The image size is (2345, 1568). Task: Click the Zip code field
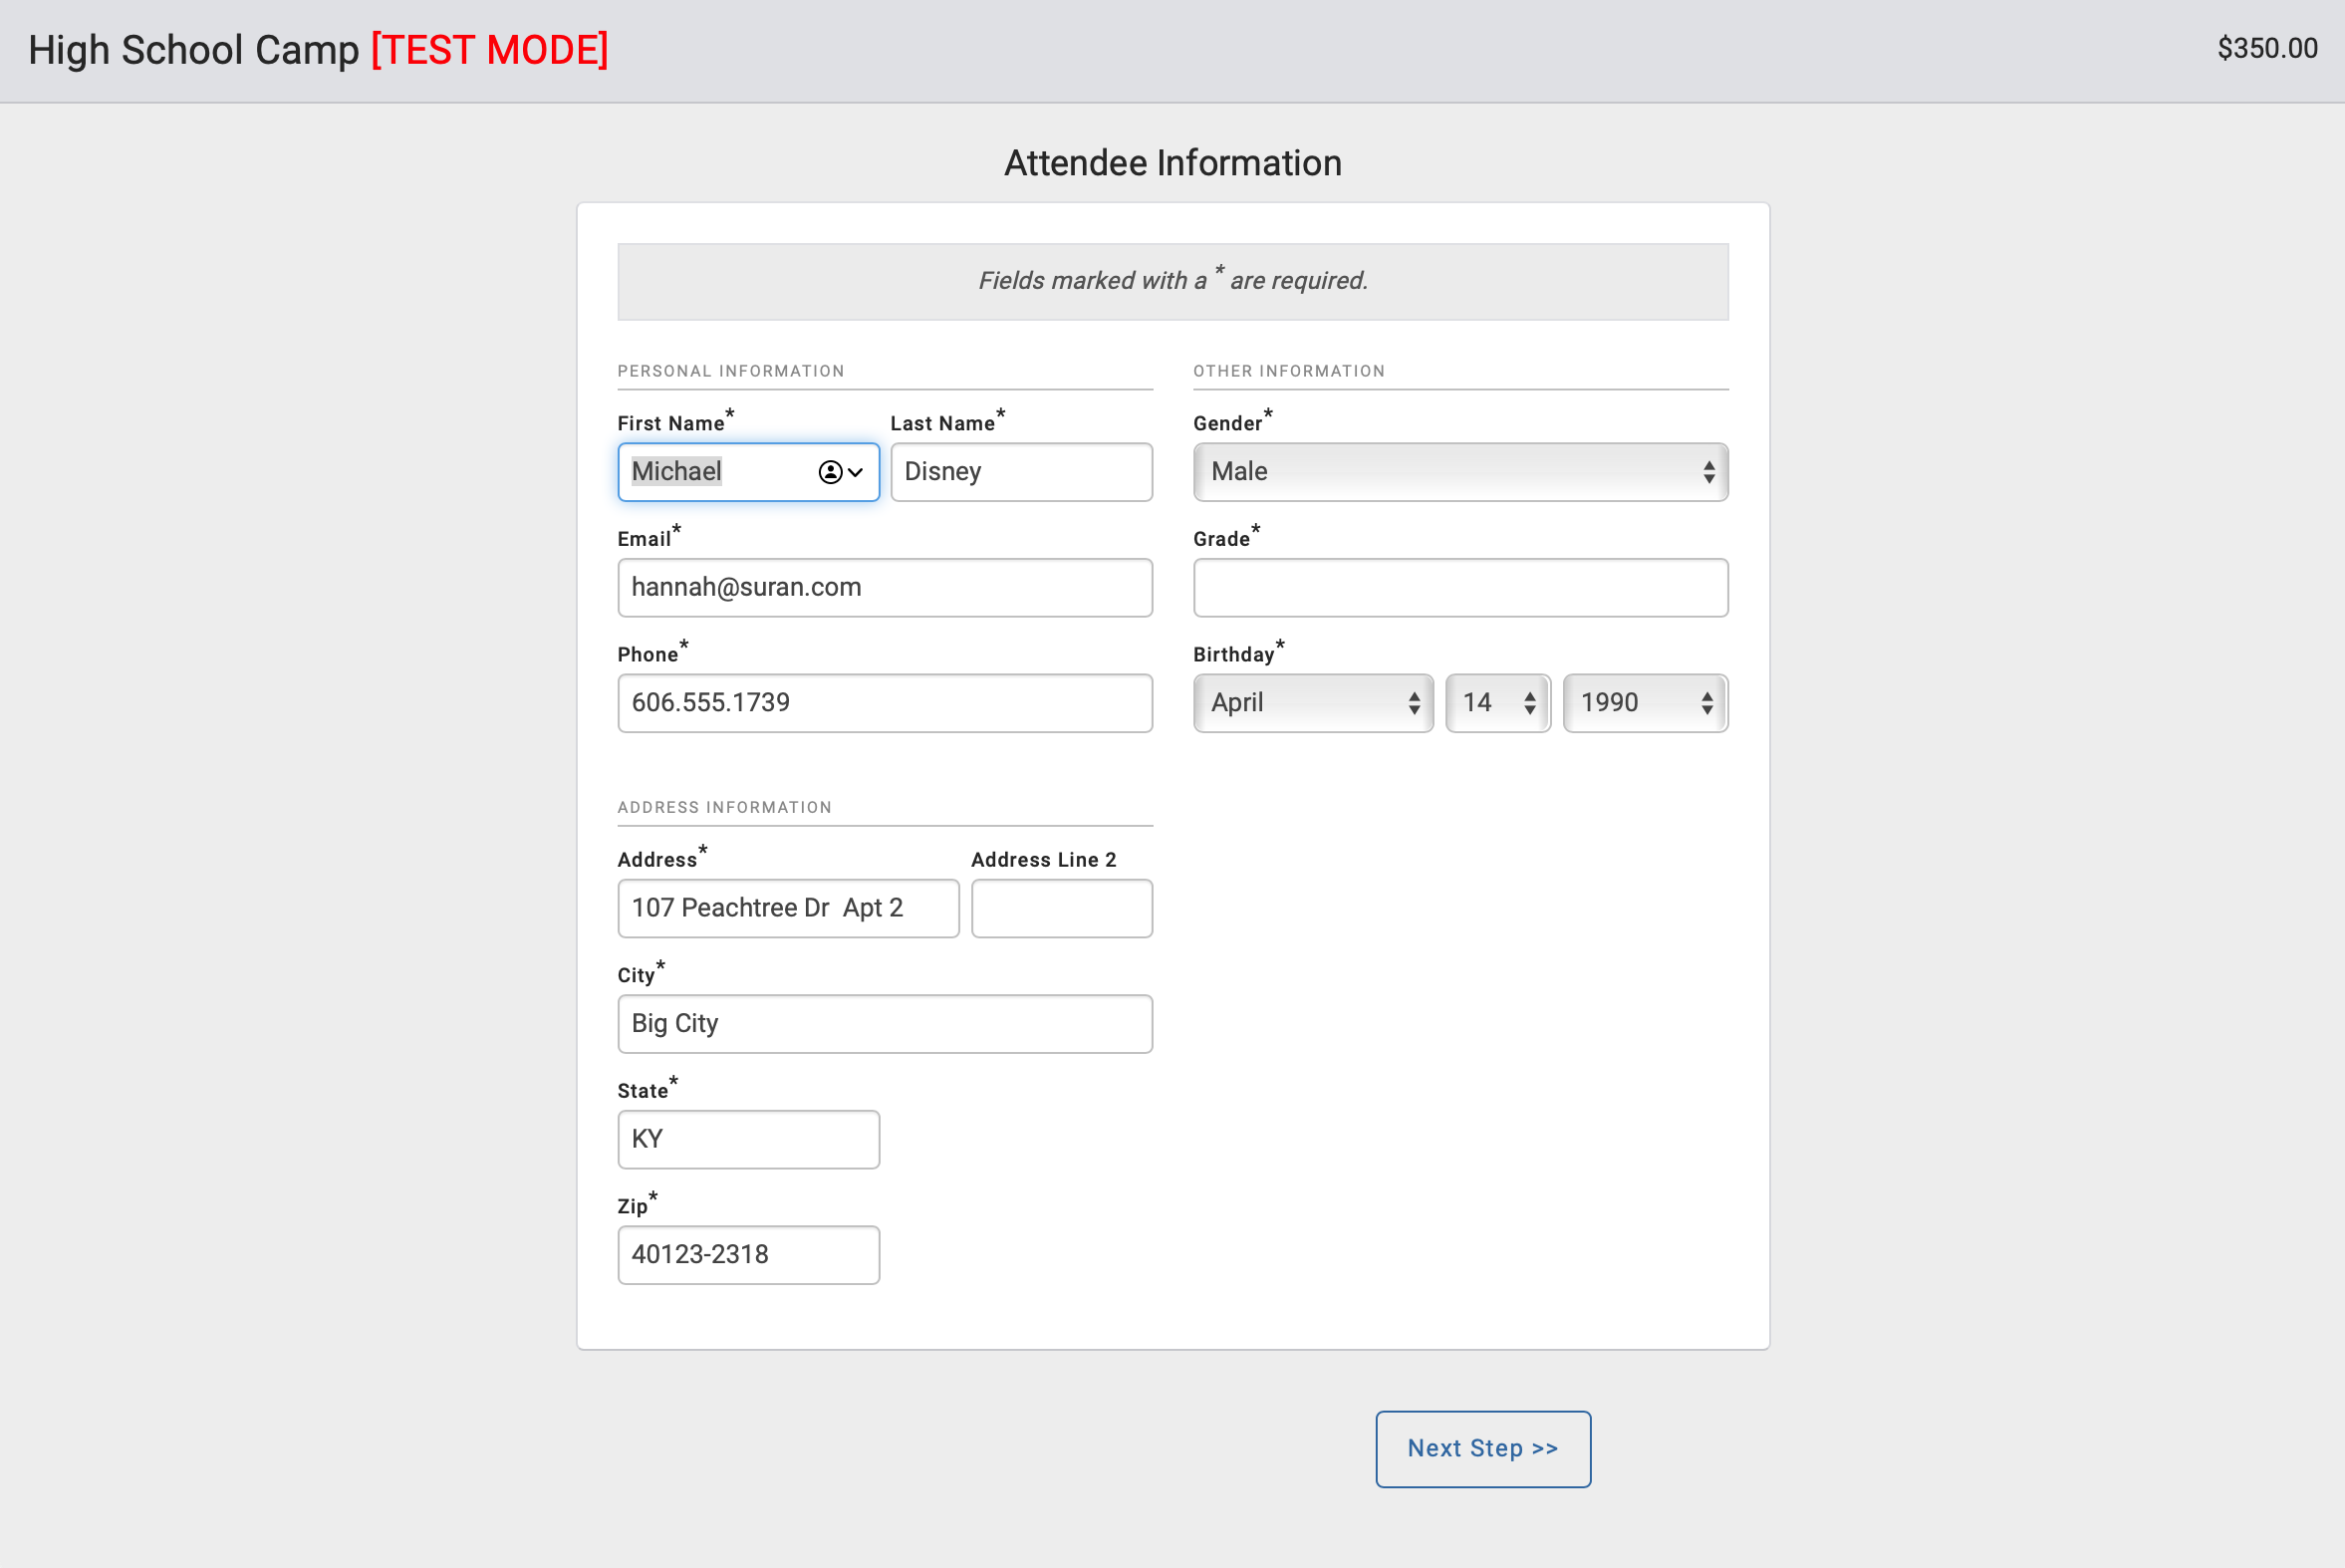pyautogui.click(x=748, y=1255)
